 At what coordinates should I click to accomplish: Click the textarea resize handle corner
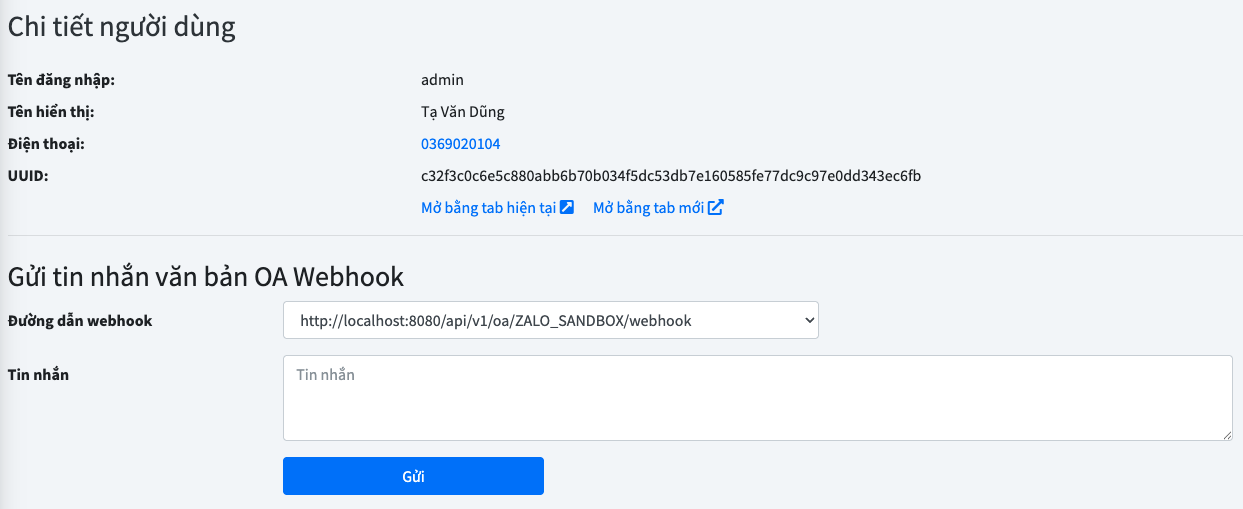click(1226, 434)
